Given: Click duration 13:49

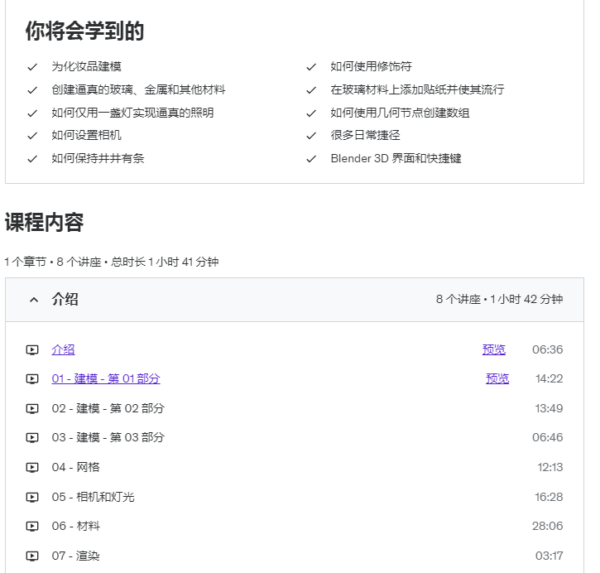Looking at the screenshot, I should click(x=549, y=408).
